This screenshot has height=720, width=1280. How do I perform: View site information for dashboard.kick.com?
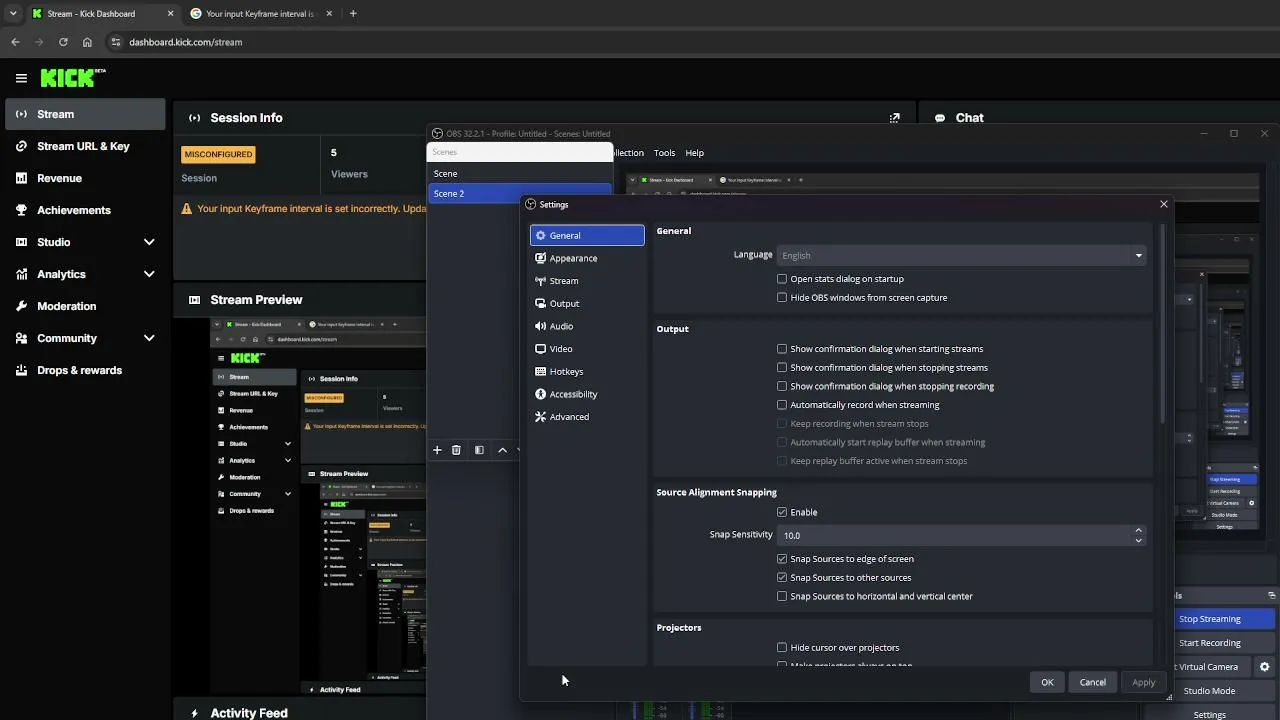(x=116, y=42)
